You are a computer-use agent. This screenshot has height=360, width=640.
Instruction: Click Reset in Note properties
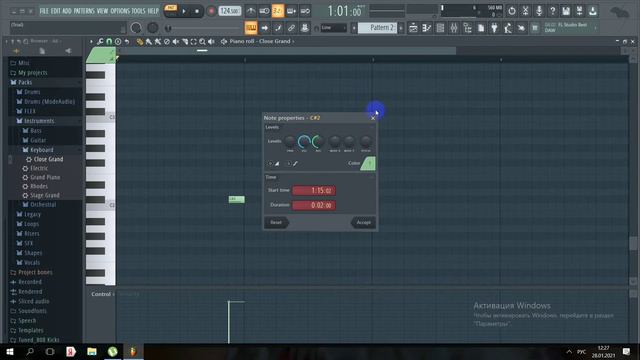(x=276, y=222)
